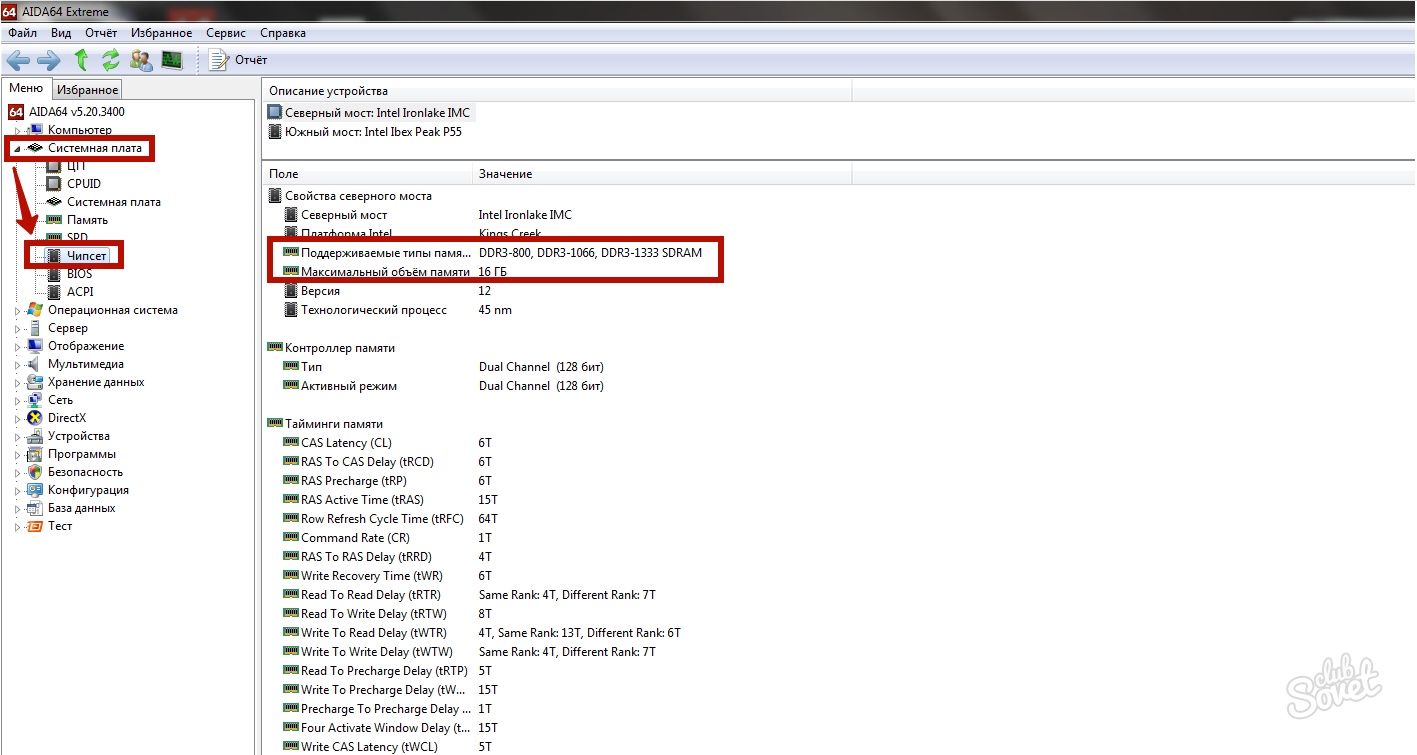Open the Справка menu
Screen dimensions: 1417x755
tap(283, 33)
